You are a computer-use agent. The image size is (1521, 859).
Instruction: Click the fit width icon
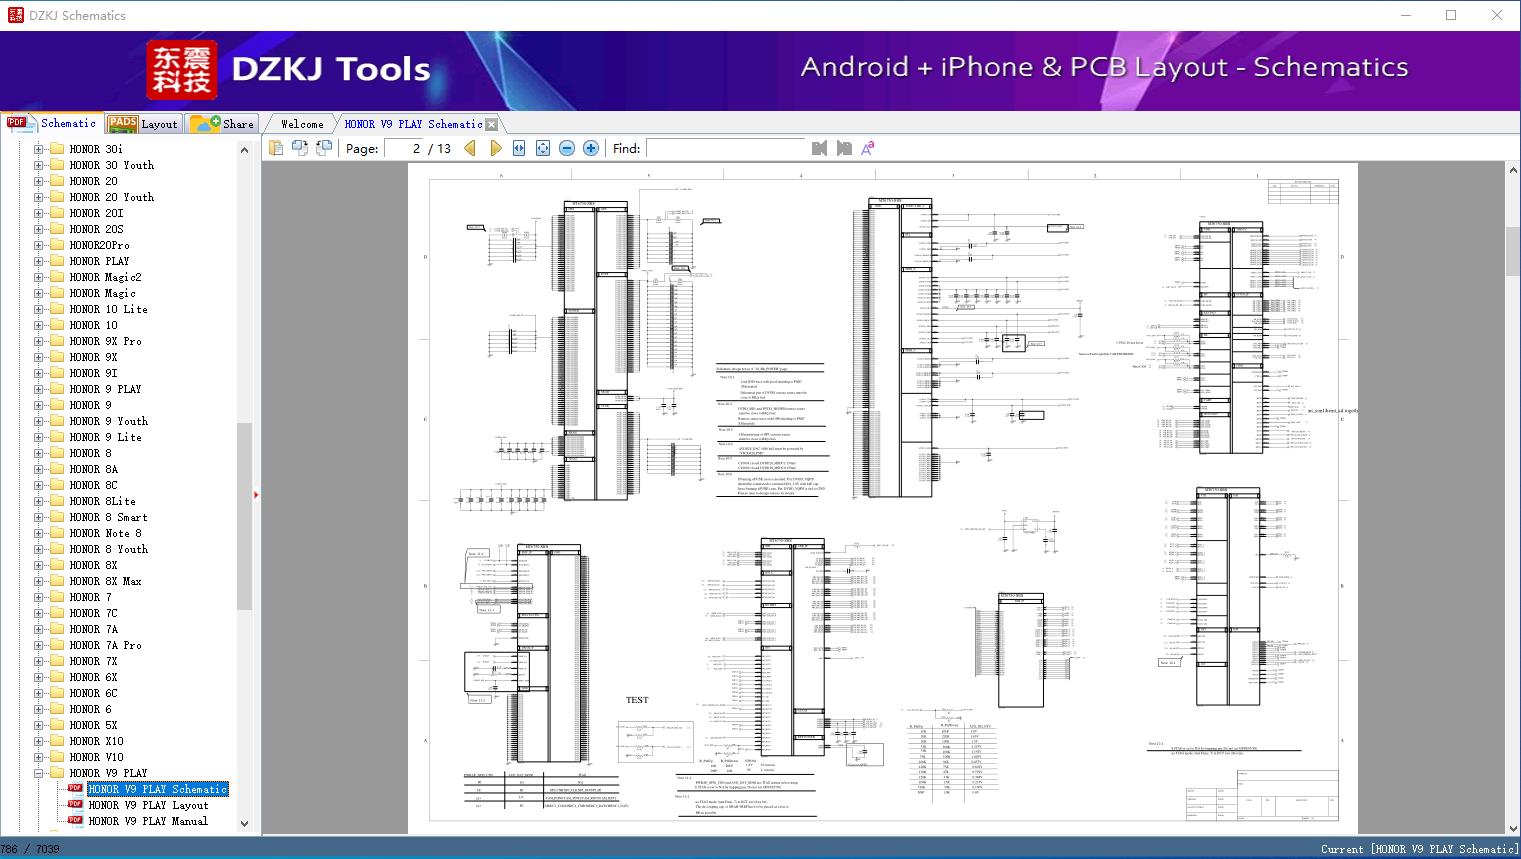(519, 148)
